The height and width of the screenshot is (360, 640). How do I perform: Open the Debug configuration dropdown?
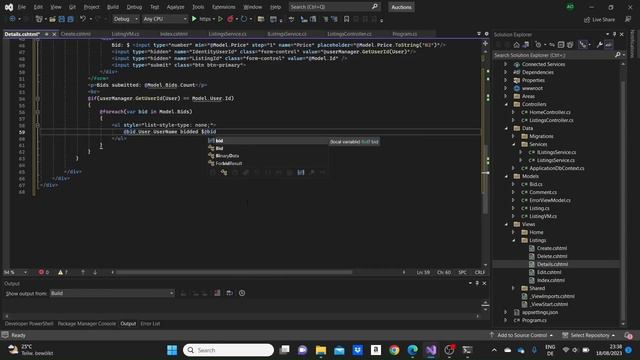(x=125, y=19)
